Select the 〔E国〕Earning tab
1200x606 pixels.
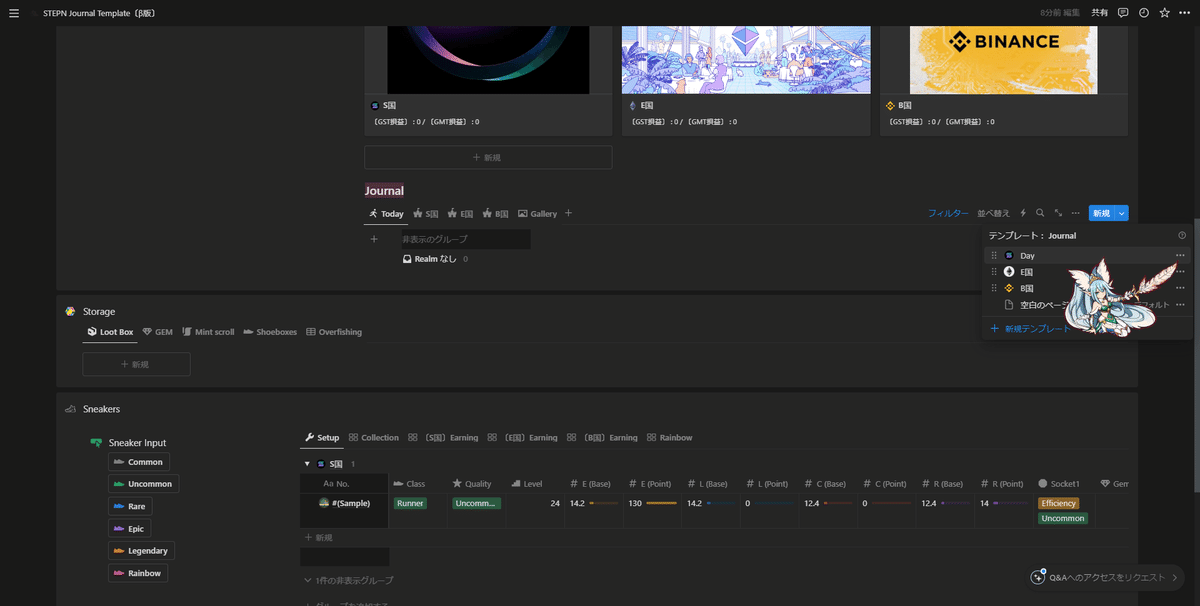(522, 438)
